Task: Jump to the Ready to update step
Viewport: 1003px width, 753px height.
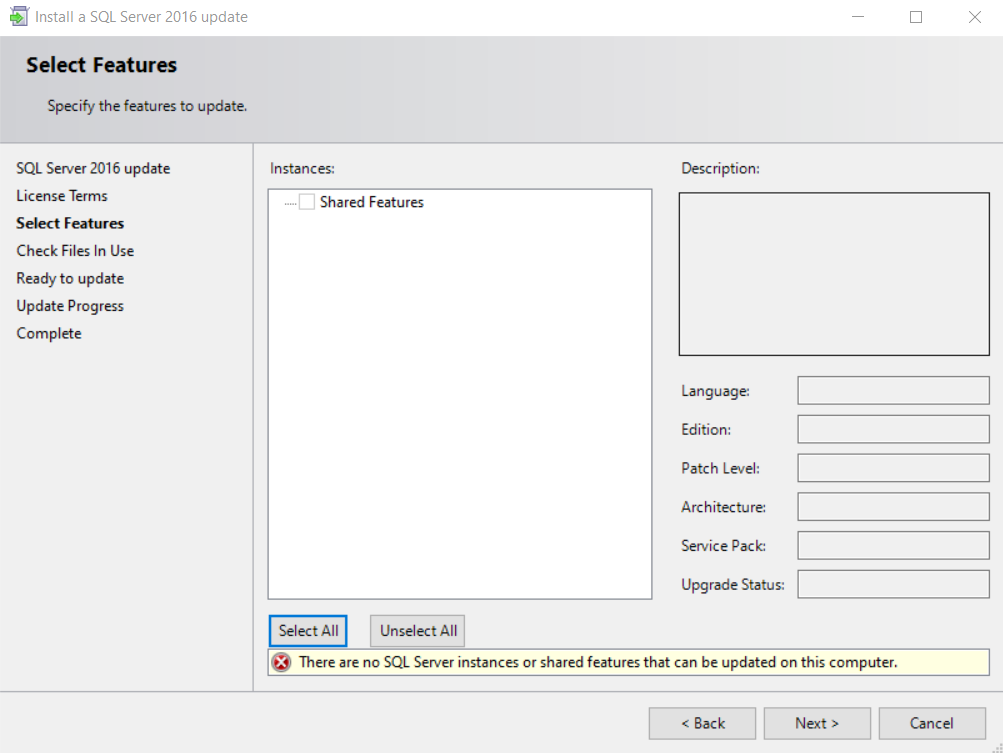Action: pos(70,278)
